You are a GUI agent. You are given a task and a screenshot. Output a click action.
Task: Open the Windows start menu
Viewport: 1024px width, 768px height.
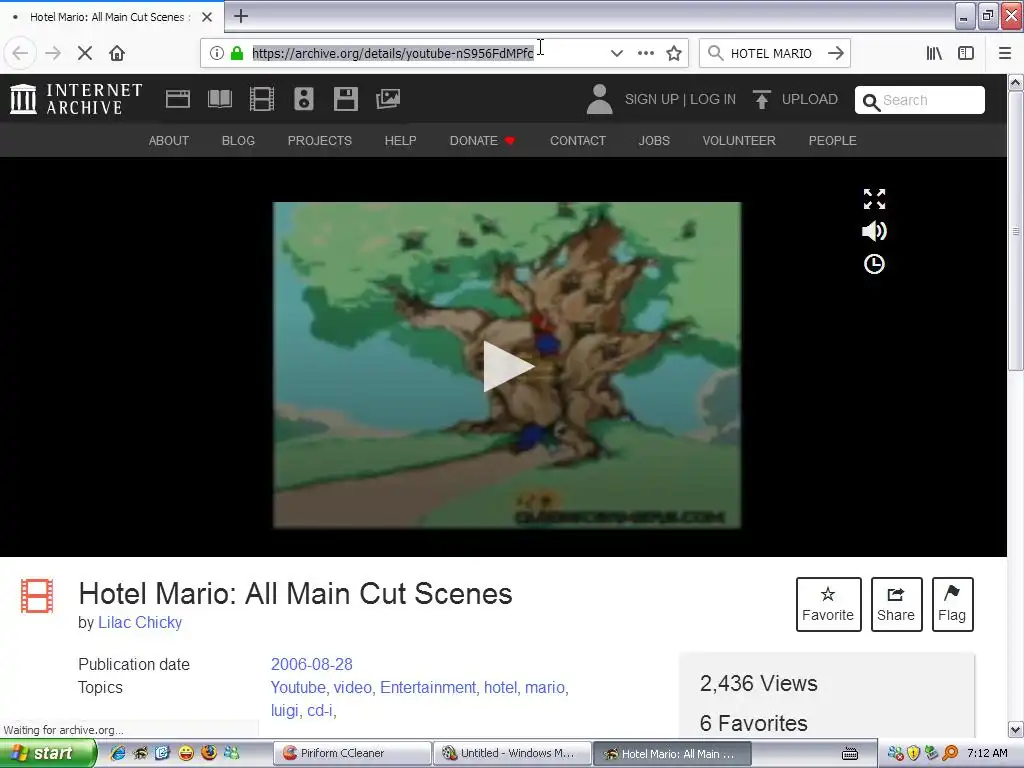48,753
